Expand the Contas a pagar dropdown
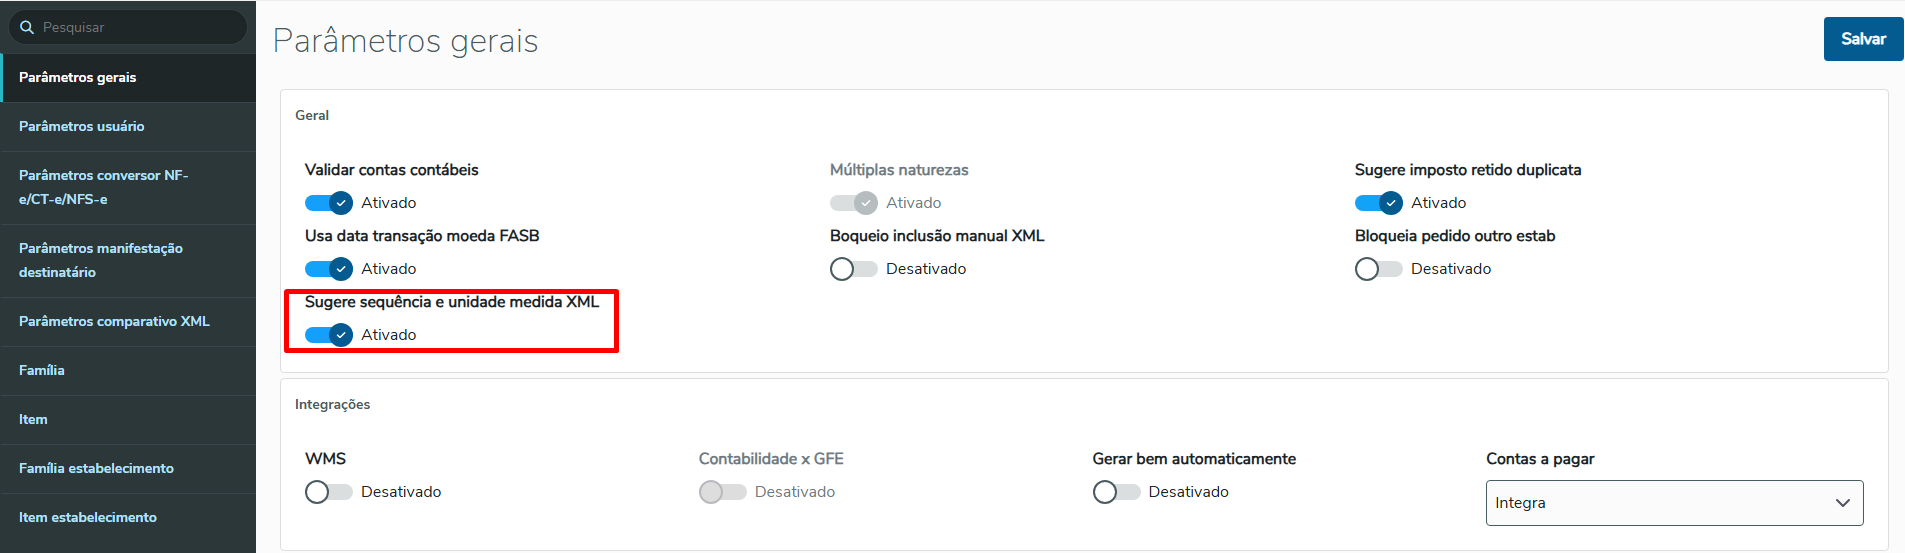 (1674, 503)
